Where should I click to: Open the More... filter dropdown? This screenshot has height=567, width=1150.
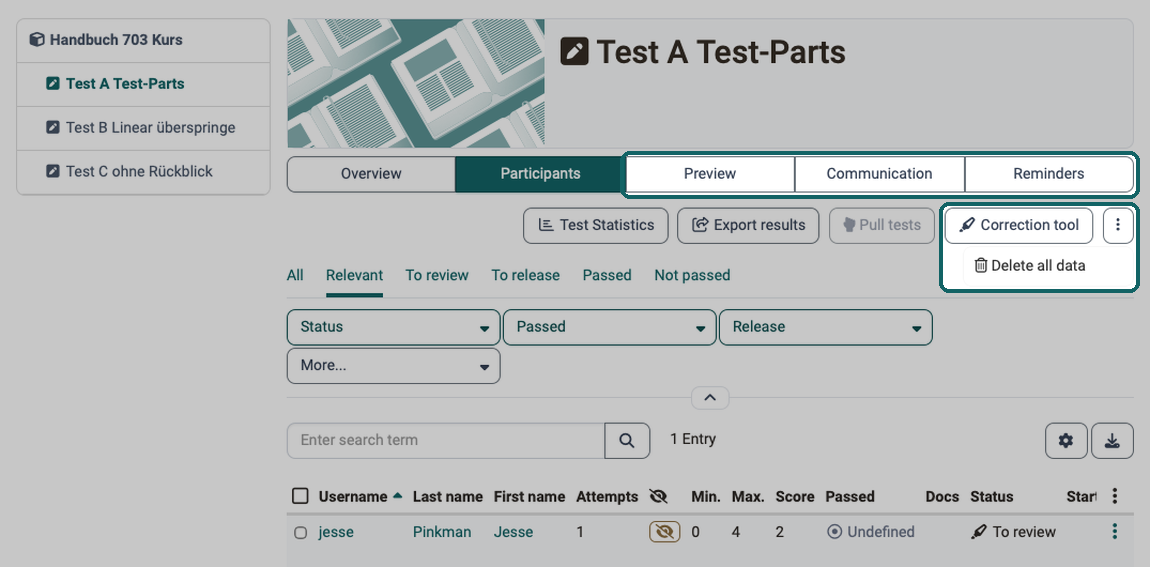coord(393,365)
